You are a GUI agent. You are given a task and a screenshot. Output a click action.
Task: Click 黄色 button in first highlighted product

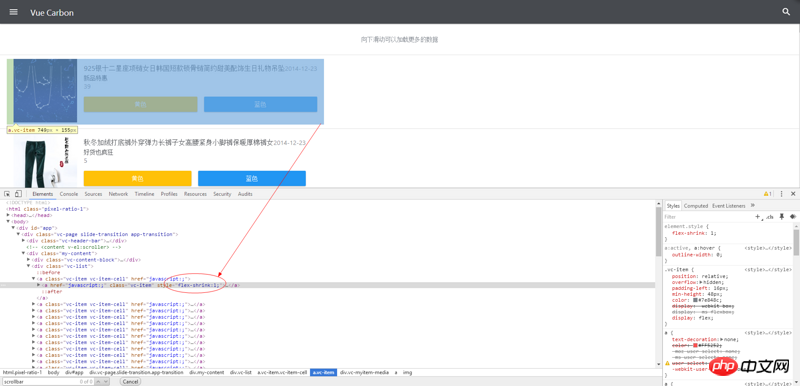(140, 104)
